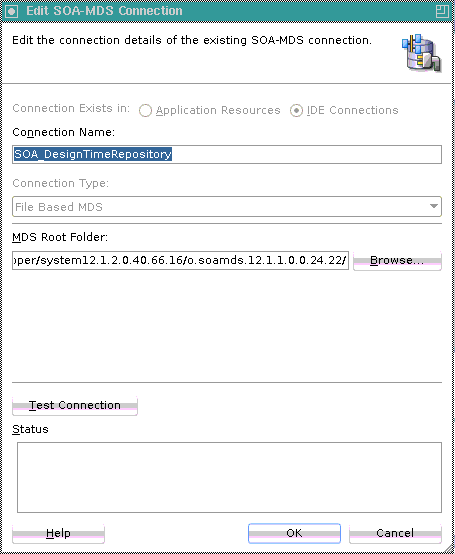Click the MDS Root Folder path field
455x554 pixels.
point(181,260)
